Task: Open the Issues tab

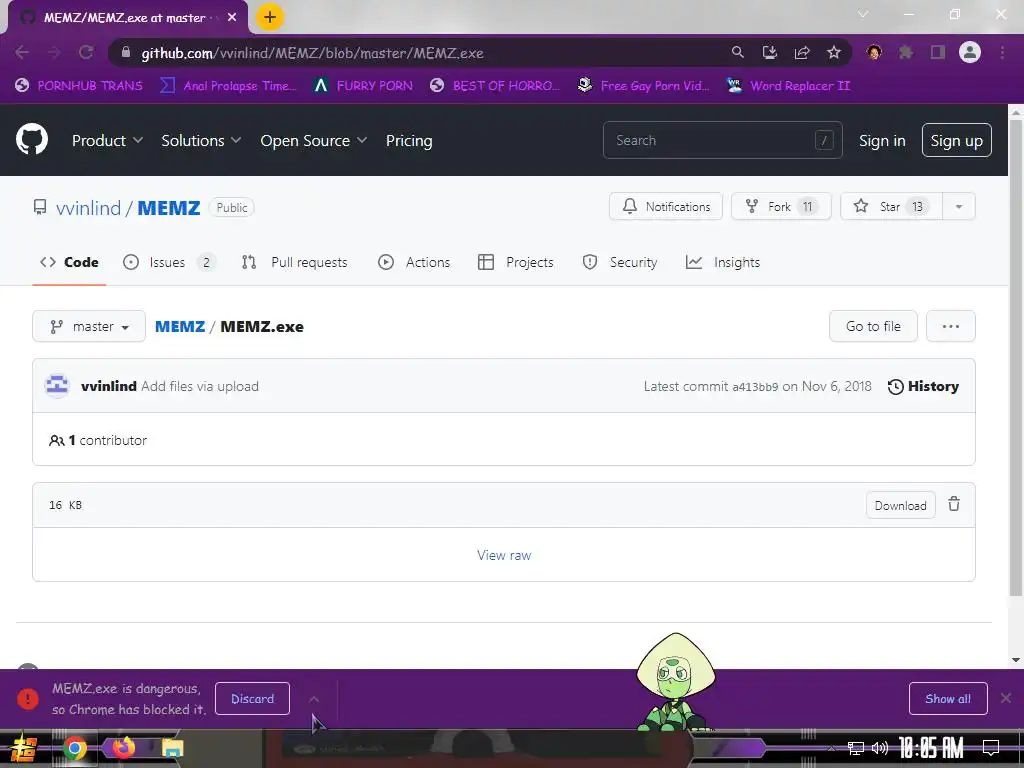Action: tap(168, 262)
